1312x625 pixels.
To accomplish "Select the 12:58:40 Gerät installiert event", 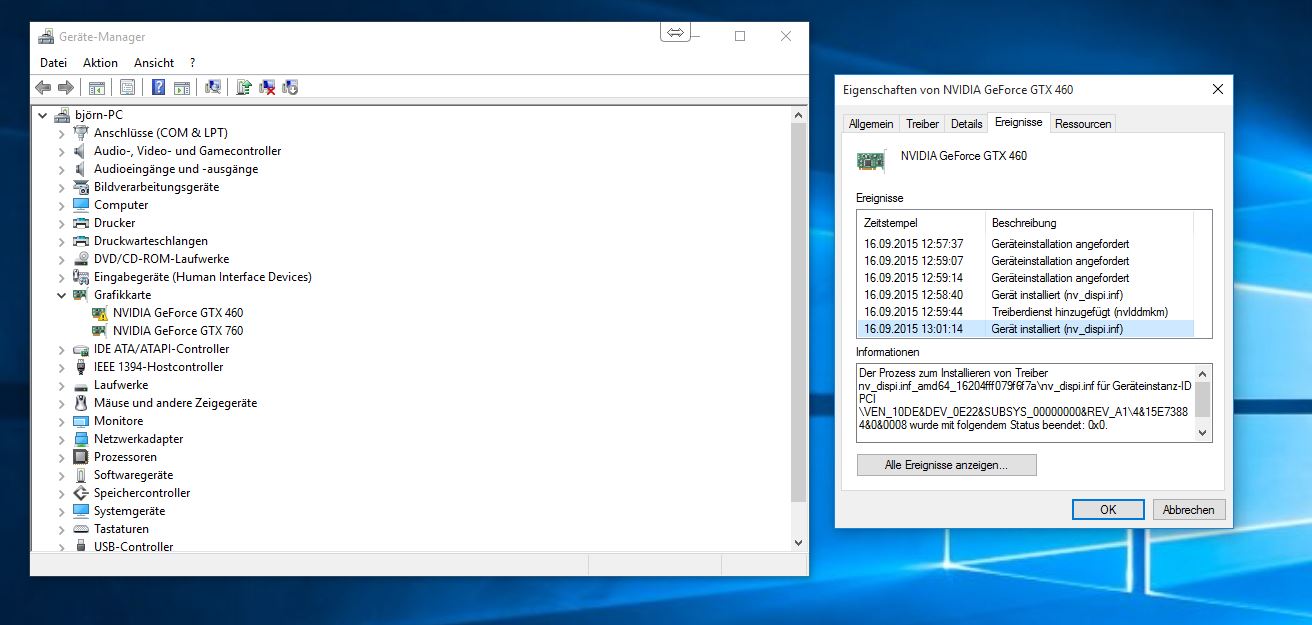I will (1025, 295).
